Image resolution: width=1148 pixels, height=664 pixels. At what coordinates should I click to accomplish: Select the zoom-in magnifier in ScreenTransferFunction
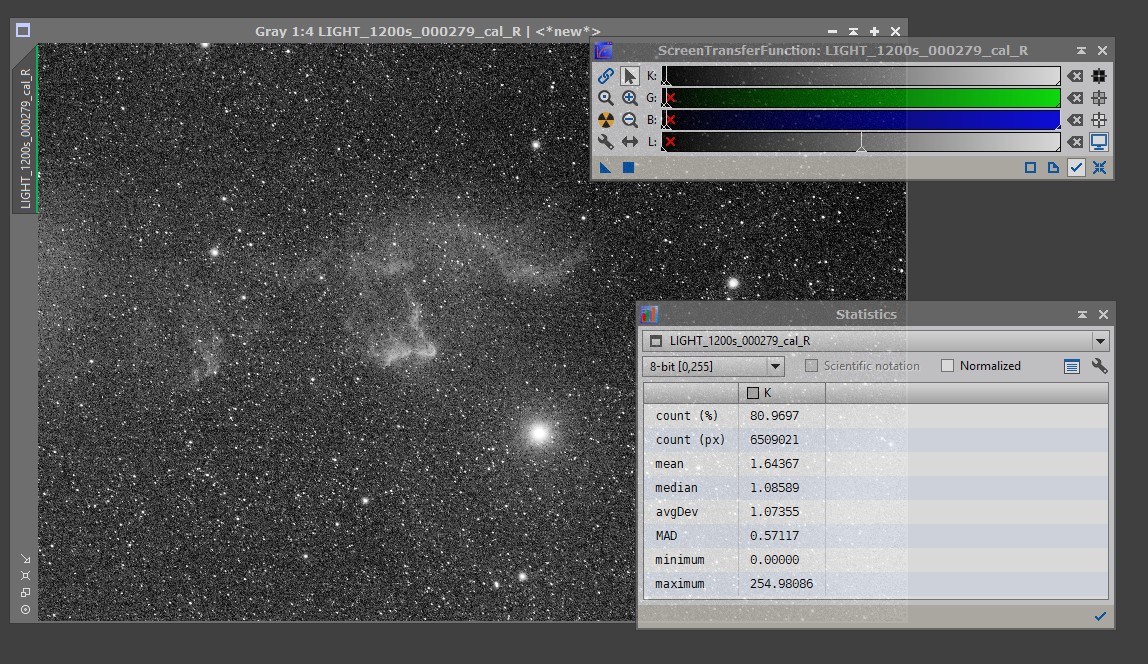pos(630,98)
